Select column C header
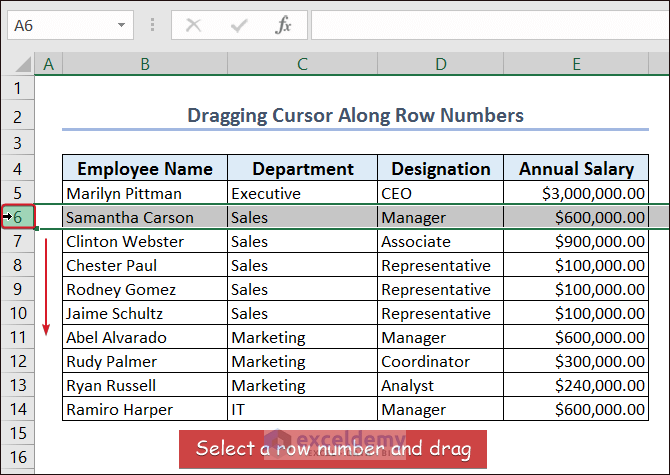This screenshot has width=670, height=475. click(302, 64)
